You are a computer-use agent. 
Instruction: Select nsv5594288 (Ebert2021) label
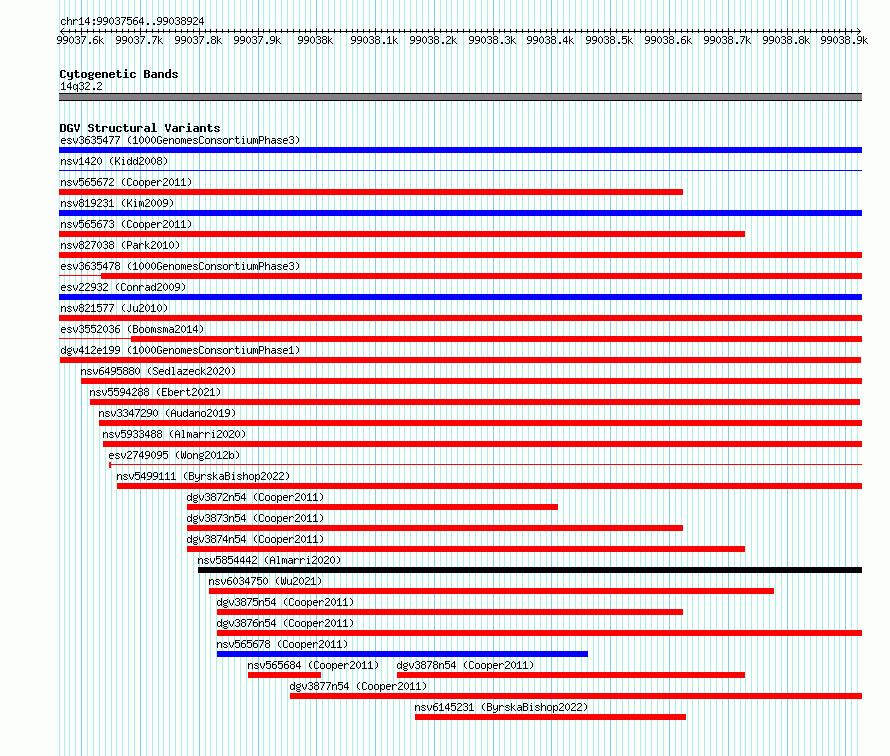click(155, 392)
